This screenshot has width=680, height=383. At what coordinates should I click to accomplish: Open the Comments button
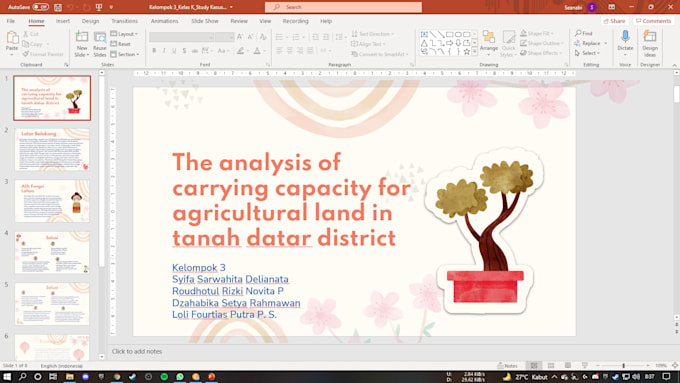(x=653, y=21)
